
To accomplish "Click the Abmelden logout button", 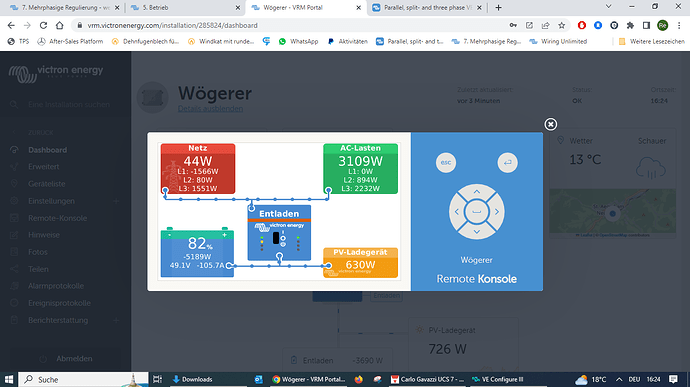I will [x=66, y=359].
